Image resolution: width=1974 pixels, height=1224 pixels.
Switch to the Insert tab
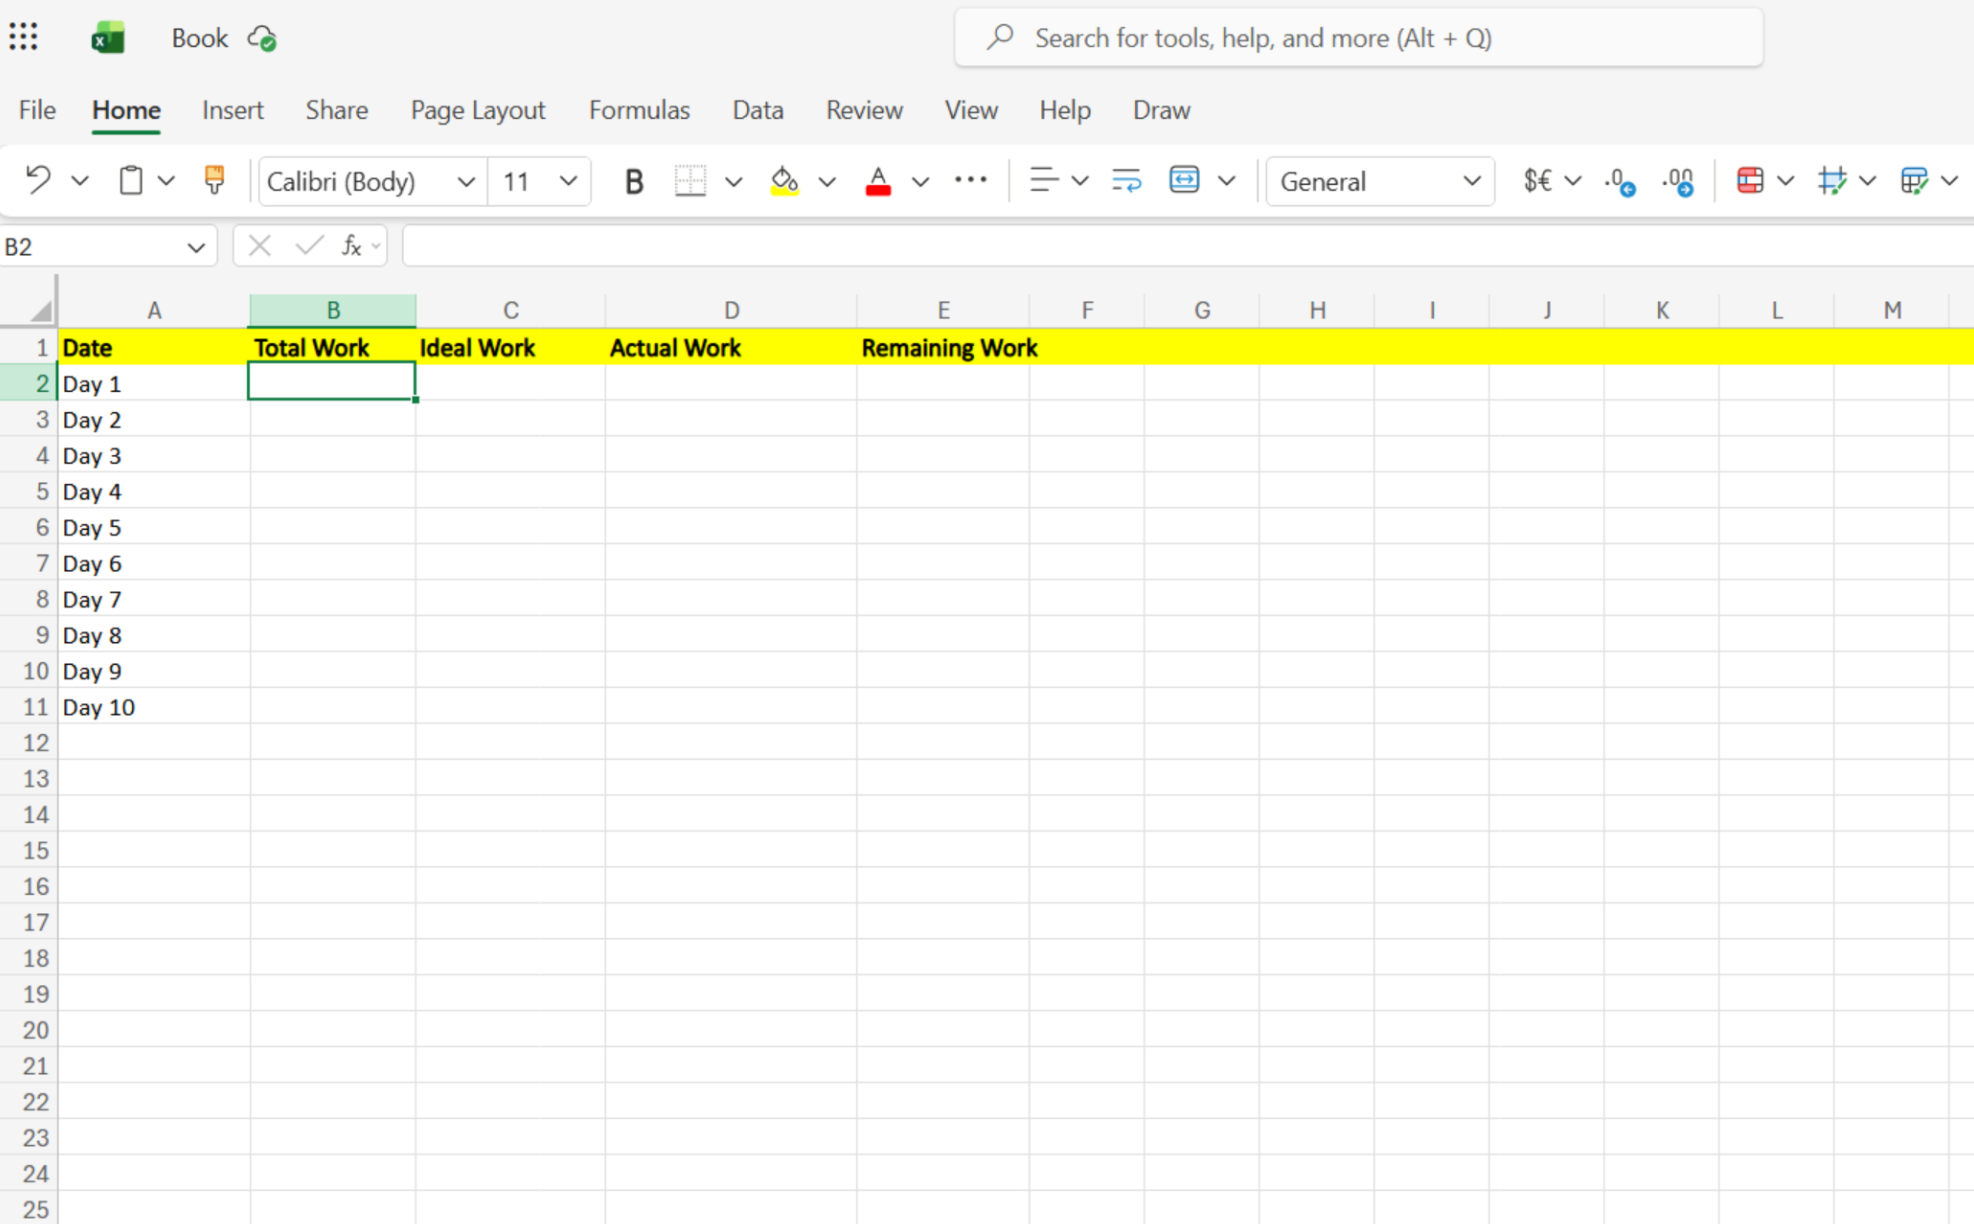232,110
